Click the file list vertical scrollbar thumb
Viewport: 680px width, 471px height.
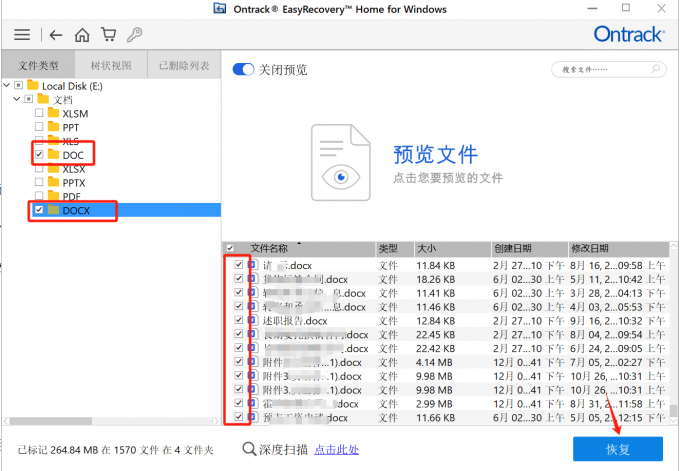pyautogui.click(x=673, y=410)
